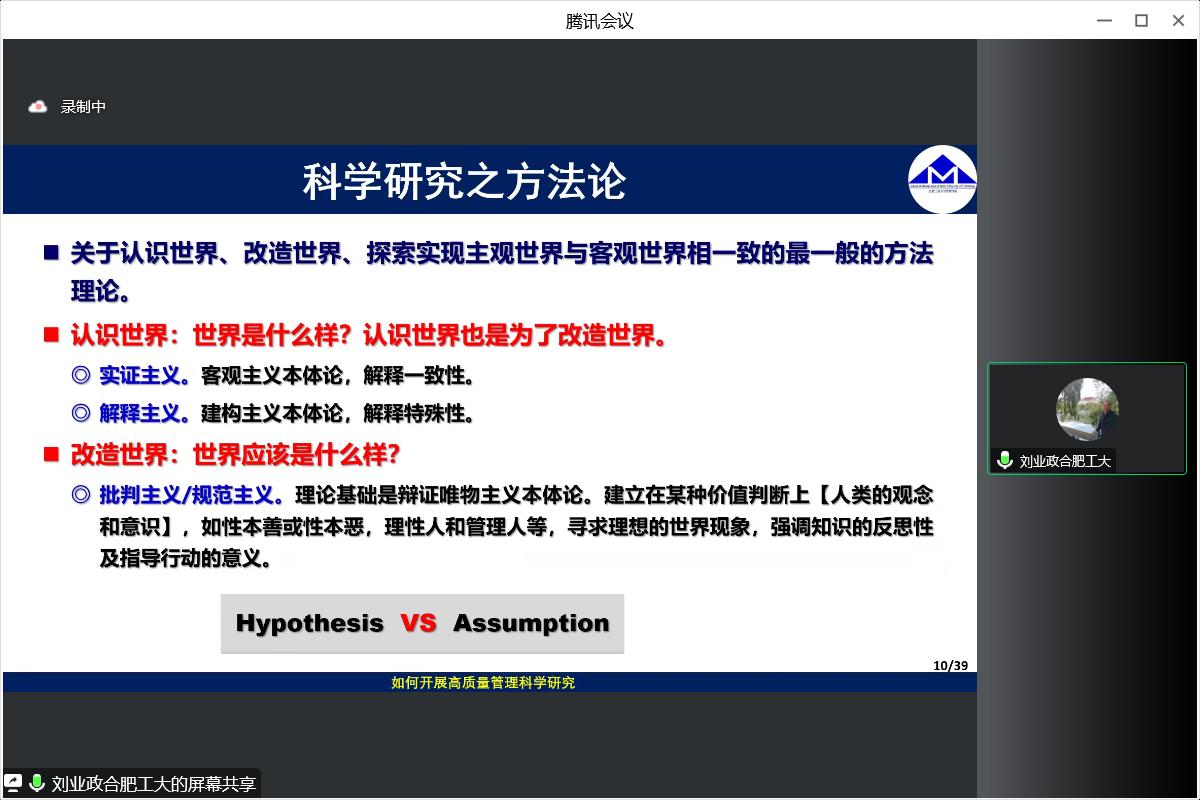Click the 腾讯会议 window title
Screen dimensions: 1200x800
599,21
